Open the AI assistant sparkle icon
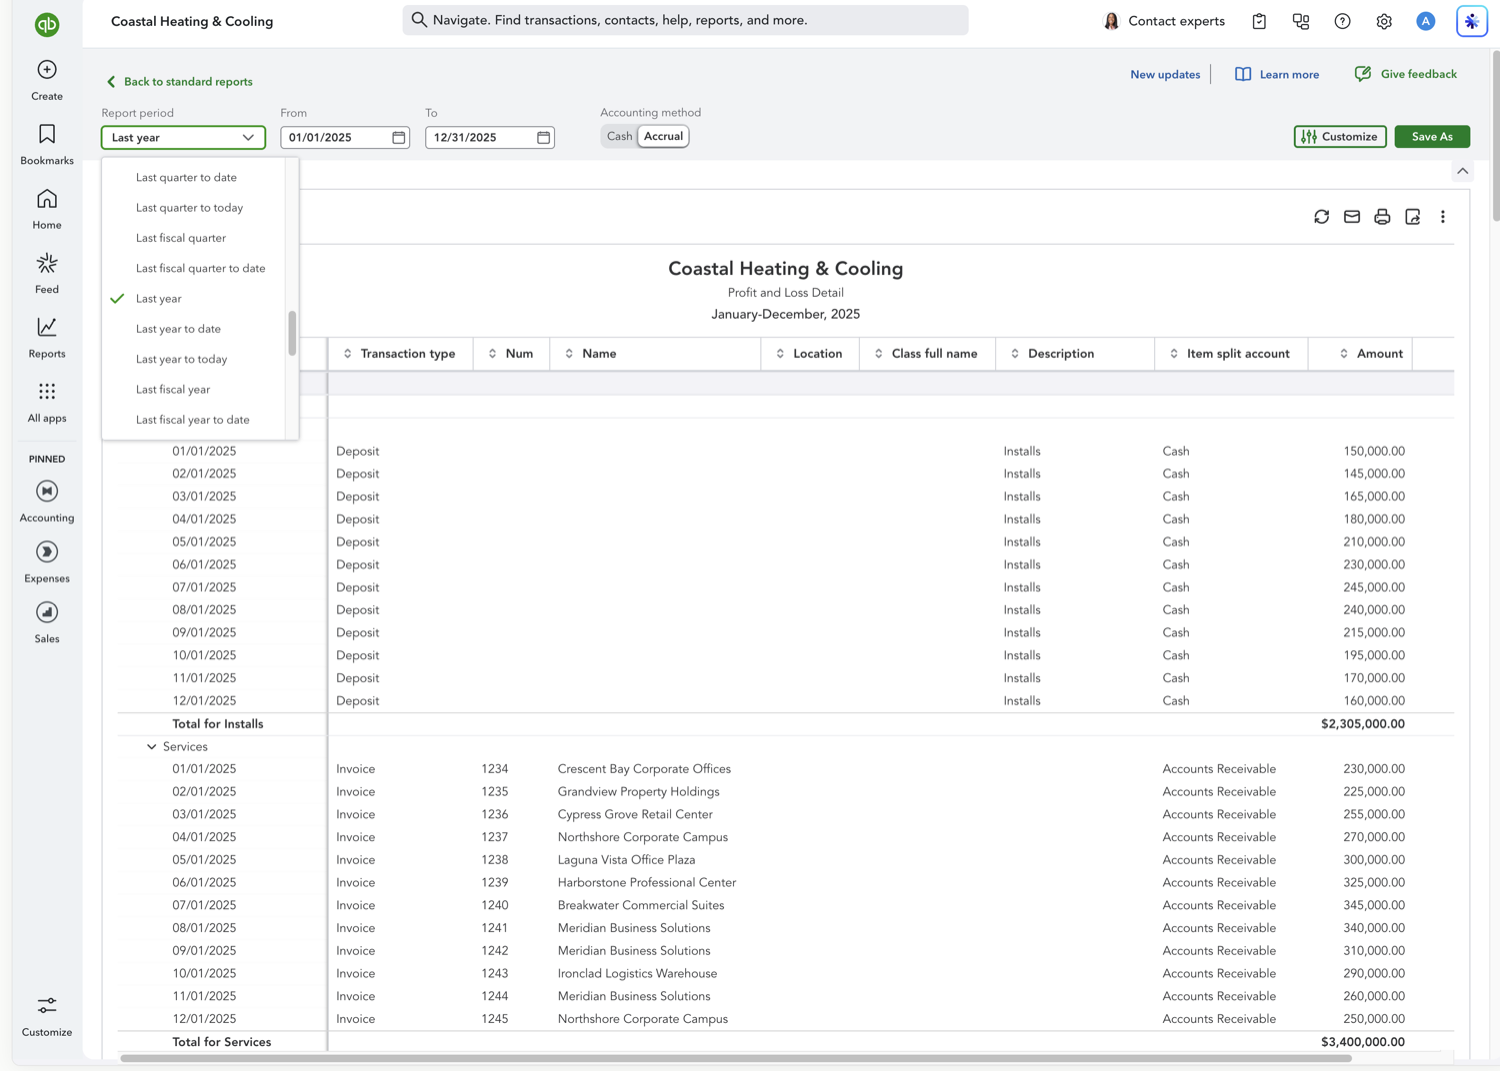1500x1071 pixels. coord(1472,21)
